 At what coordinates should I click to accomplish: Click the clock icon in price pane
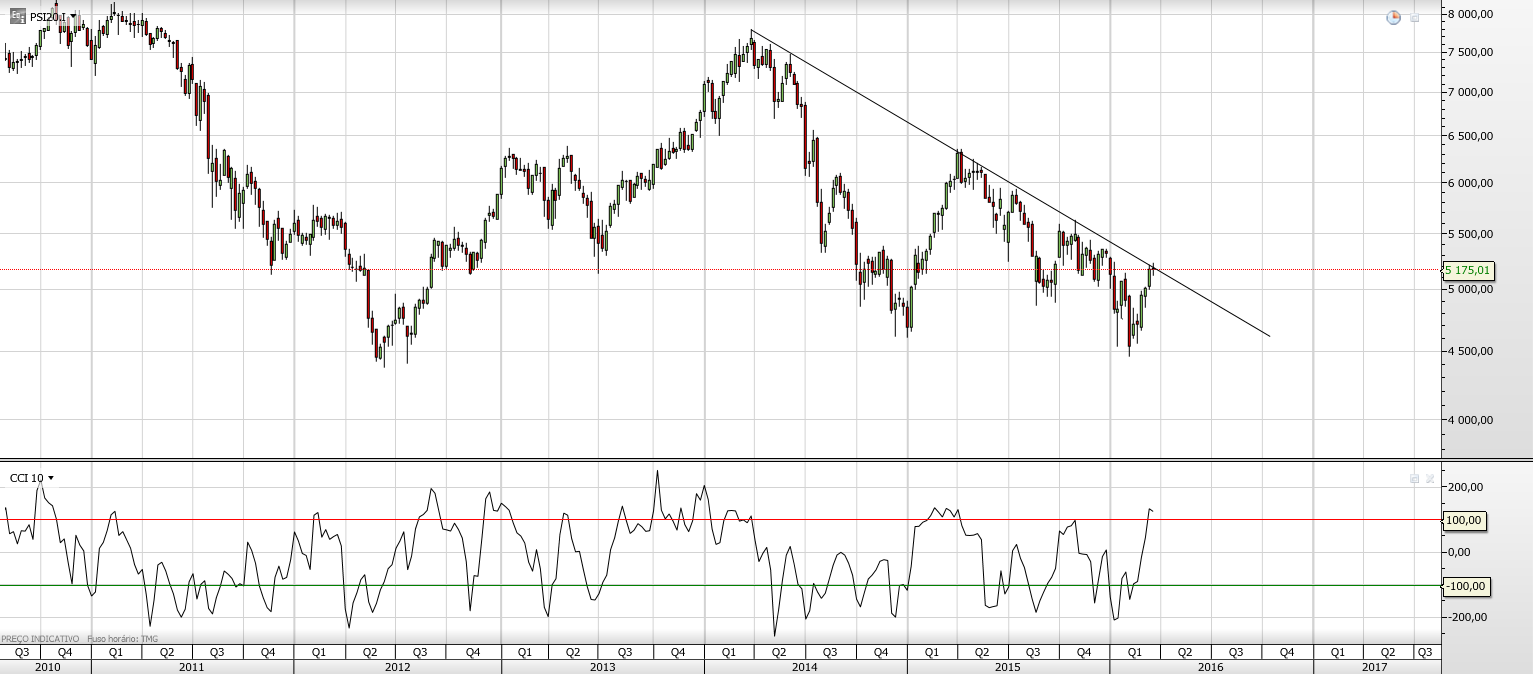(1394, 18)
